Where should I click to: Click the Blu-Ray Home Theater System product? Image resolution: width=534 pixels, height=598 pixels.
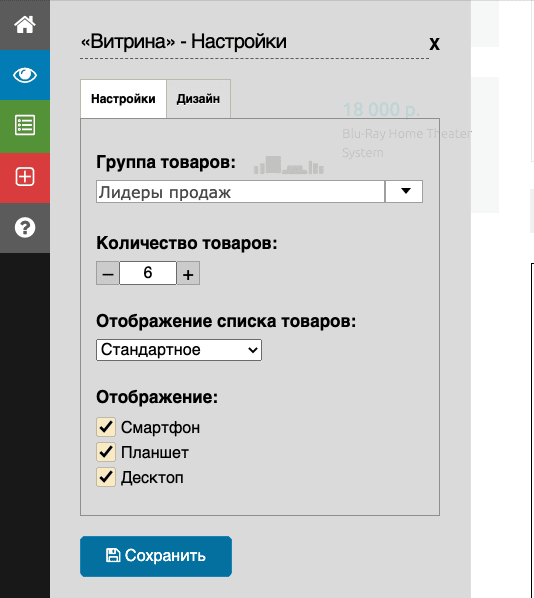[x=407, y=143]
